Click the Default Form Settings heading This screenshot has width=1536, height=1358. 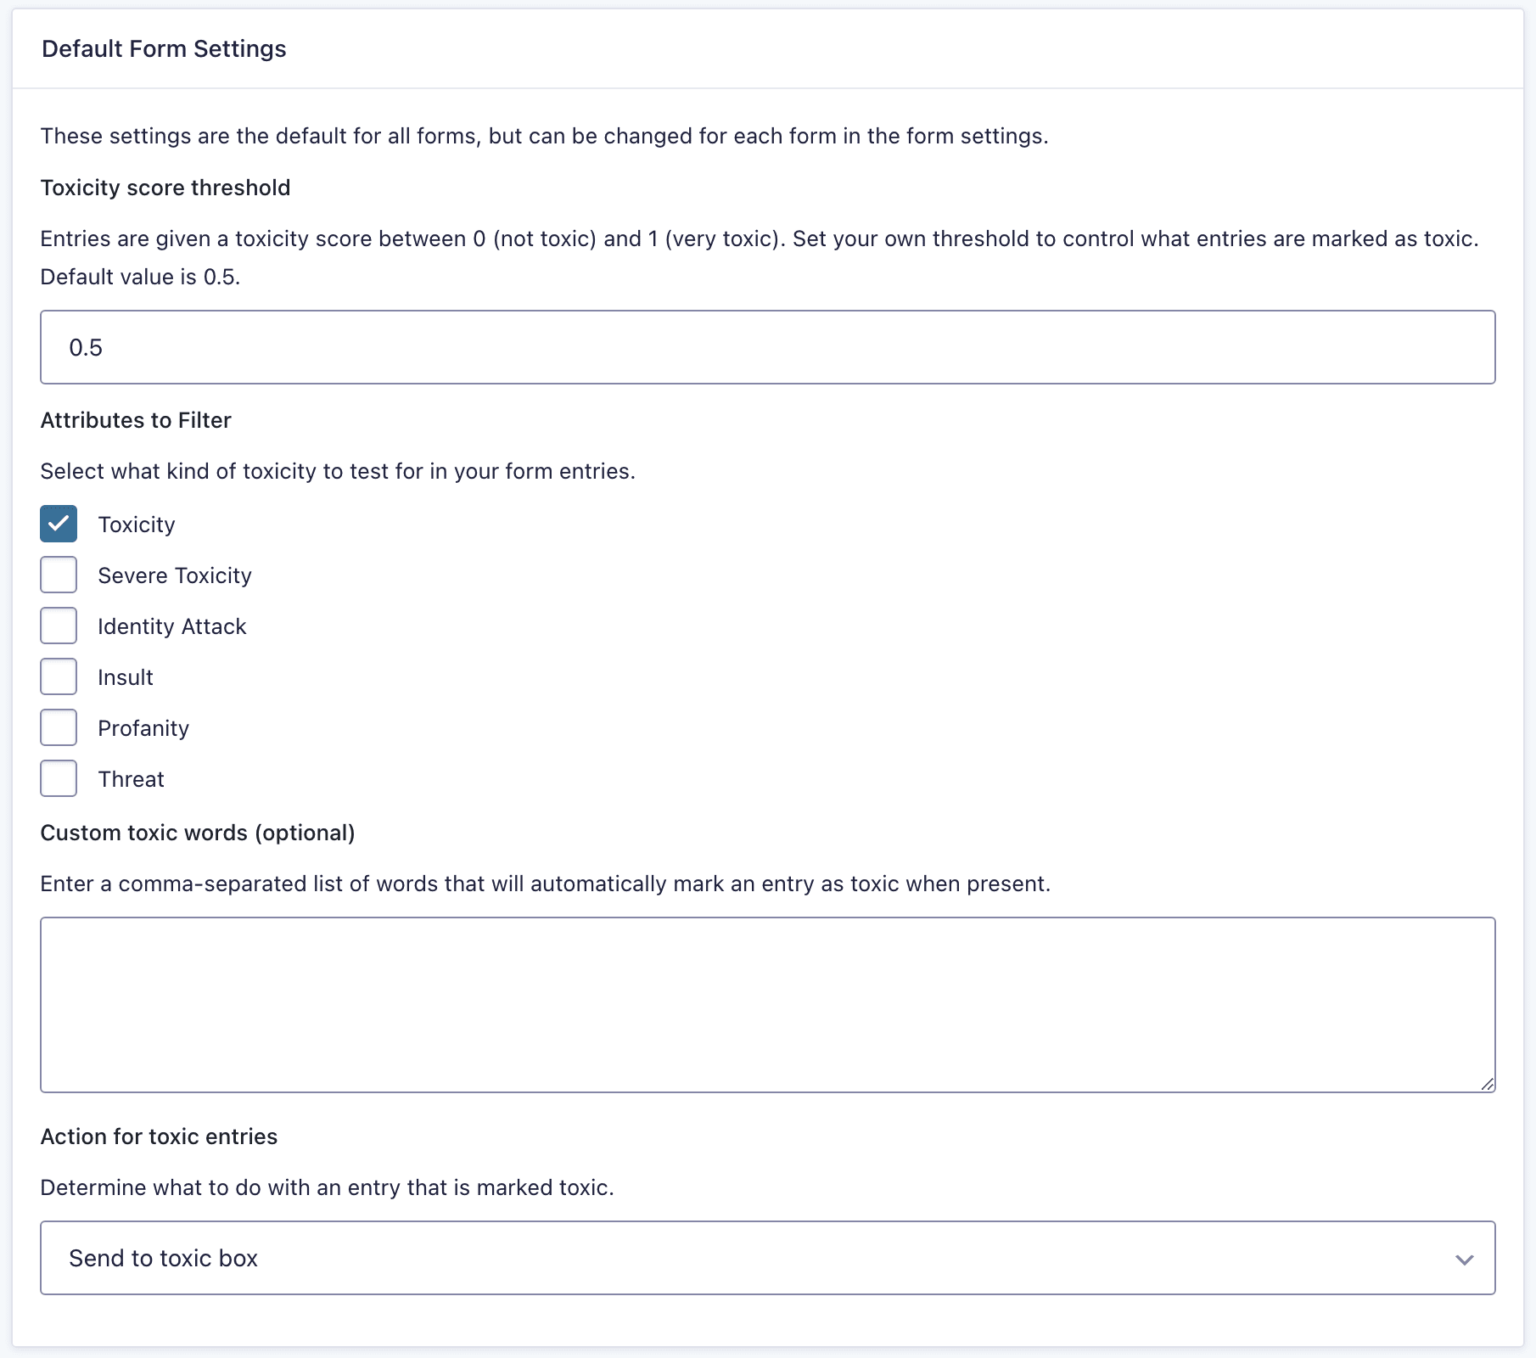(x=163, y=48)
